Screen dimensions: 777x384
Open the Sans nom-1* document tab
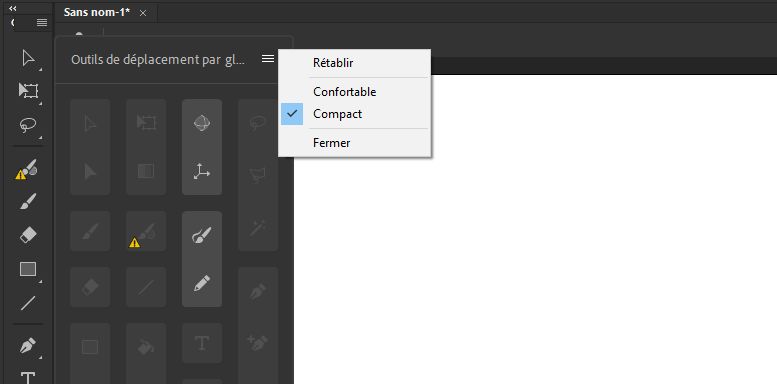(97, 12)
